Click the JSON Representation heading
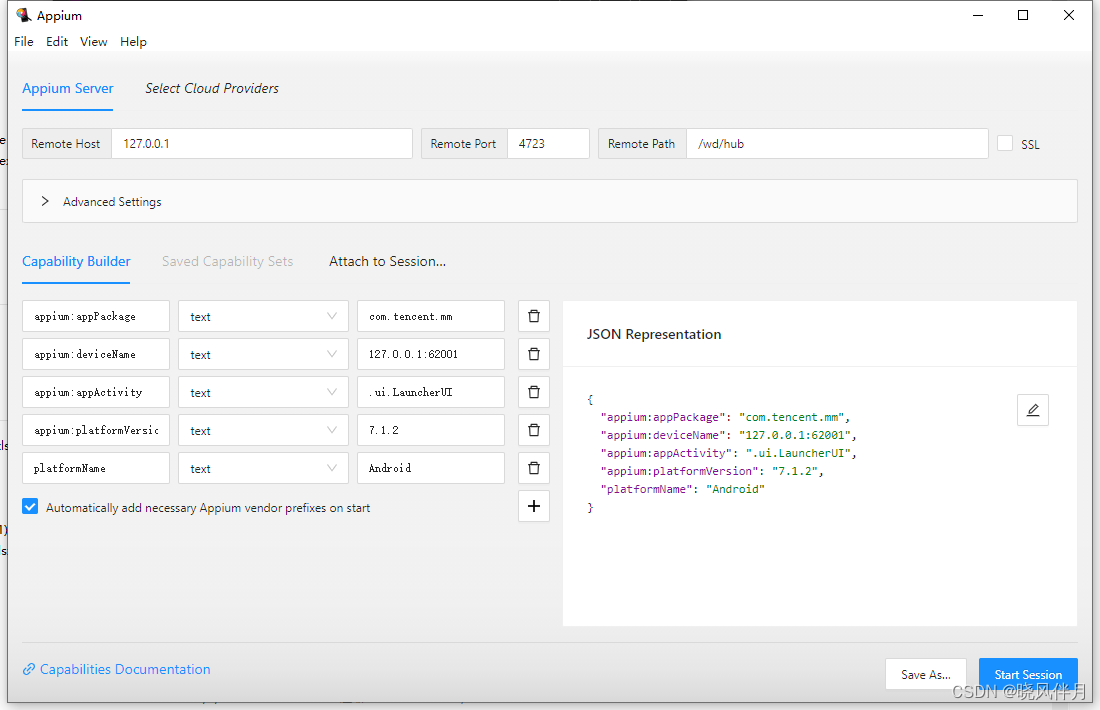Screen dimensions: 1100x710 (x=654, y=335)
